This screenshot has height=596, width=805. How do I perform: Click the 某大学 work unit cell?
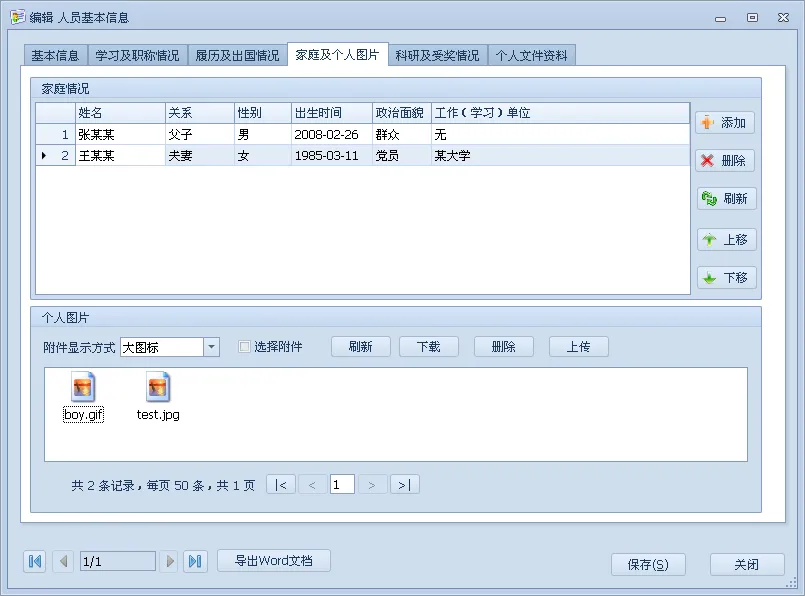(560, 156)
